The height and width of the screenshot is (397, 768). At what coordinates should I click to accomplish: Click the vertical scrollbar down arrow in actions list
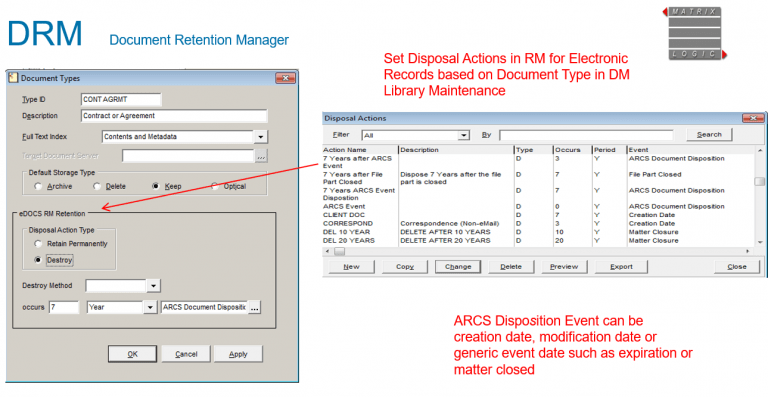click(x=760, y=242)
